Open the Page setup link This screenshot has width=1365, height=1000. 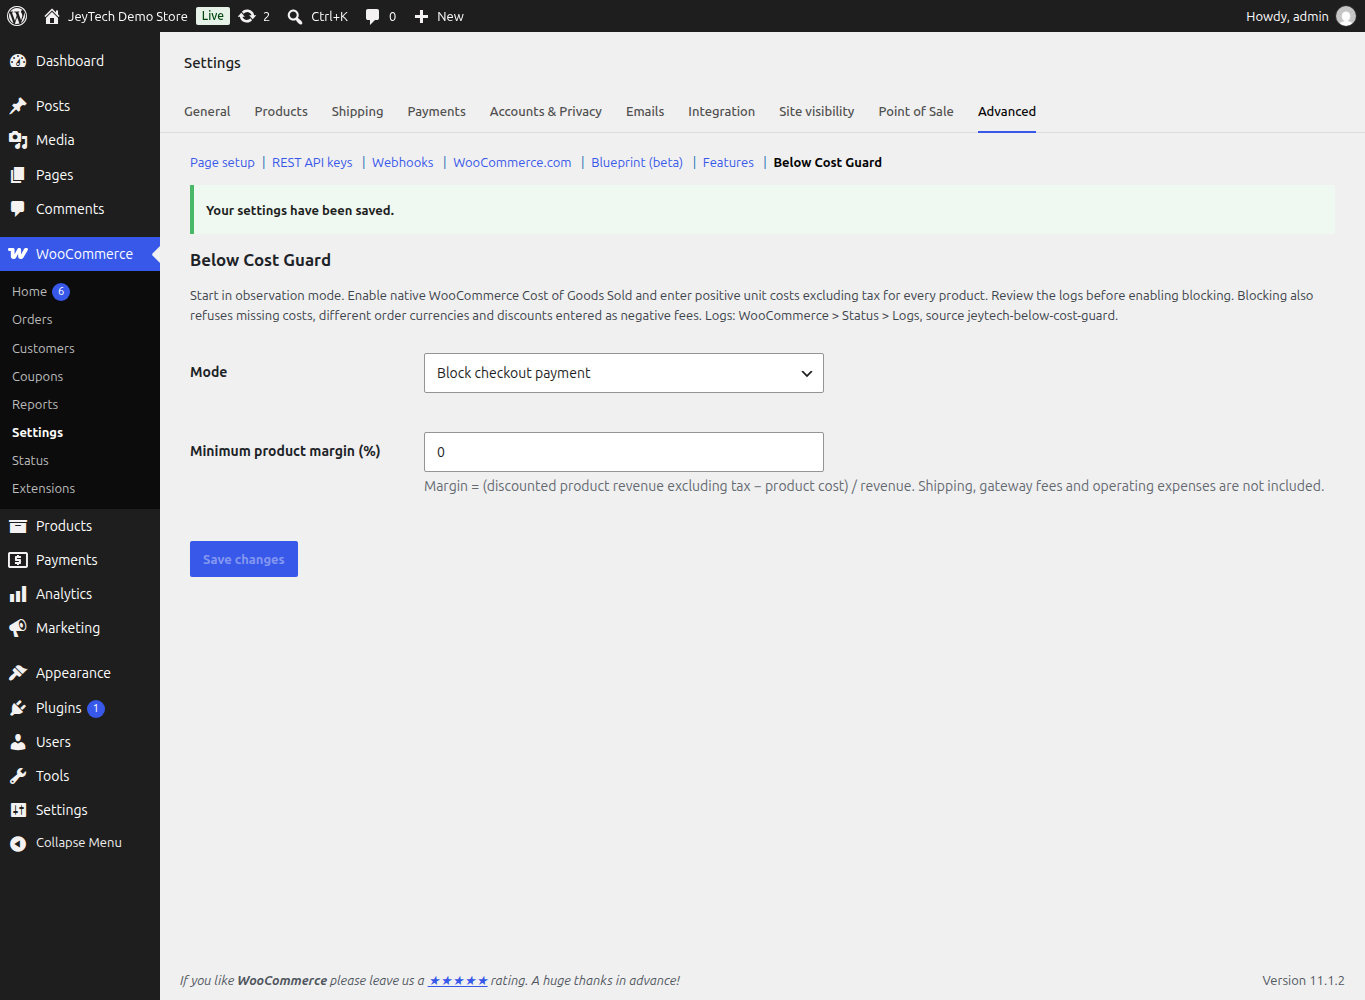point(222,162)
